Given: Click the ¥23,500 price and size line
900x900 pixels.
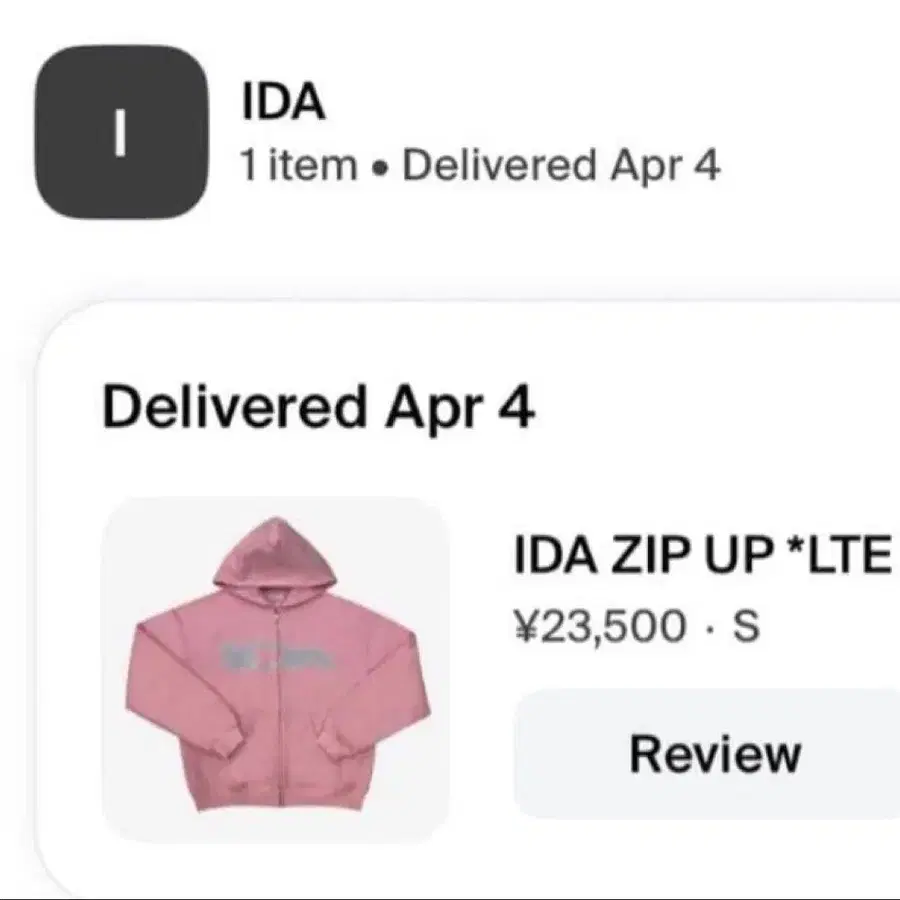Looking at the screenshot, I should coord(637,626).
